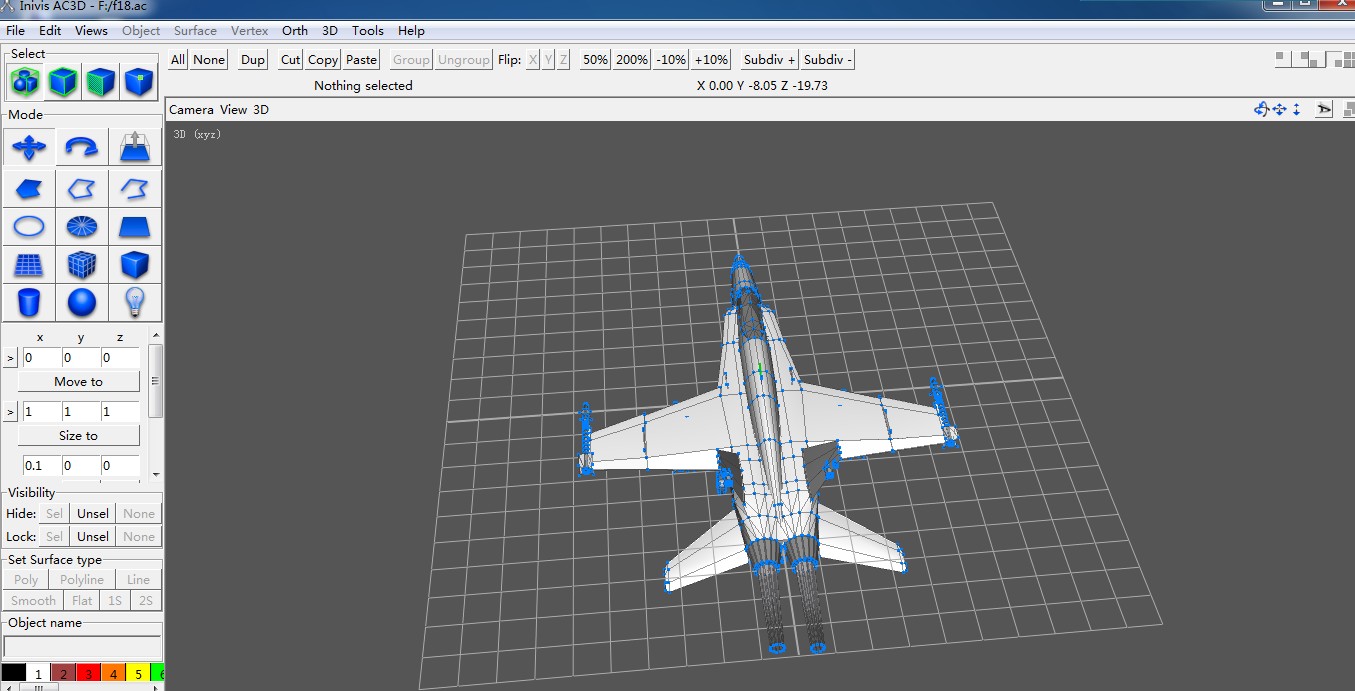Pick the red color swatch in palette
This screenshot has width=1355, height=691.
pyautogui.click(x=89, y=674)
